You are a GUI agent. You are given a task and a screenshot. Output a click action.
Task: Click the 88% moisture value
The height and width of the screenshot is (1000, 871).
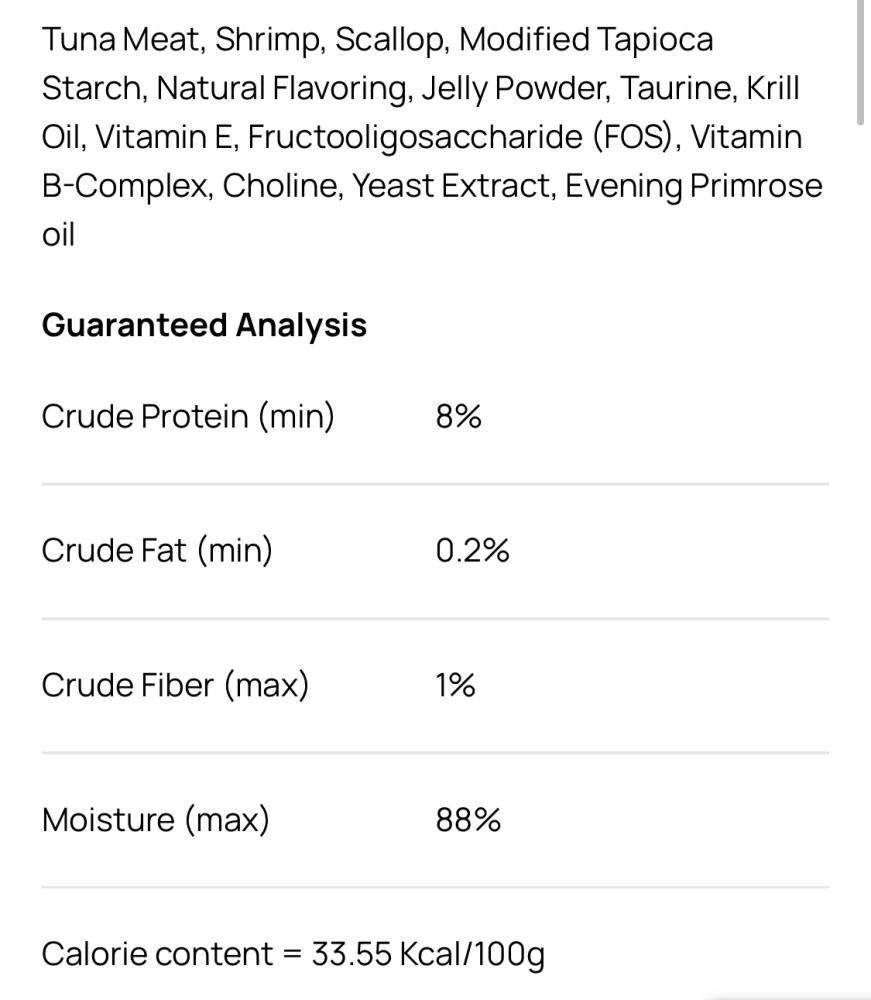(468, 820)
